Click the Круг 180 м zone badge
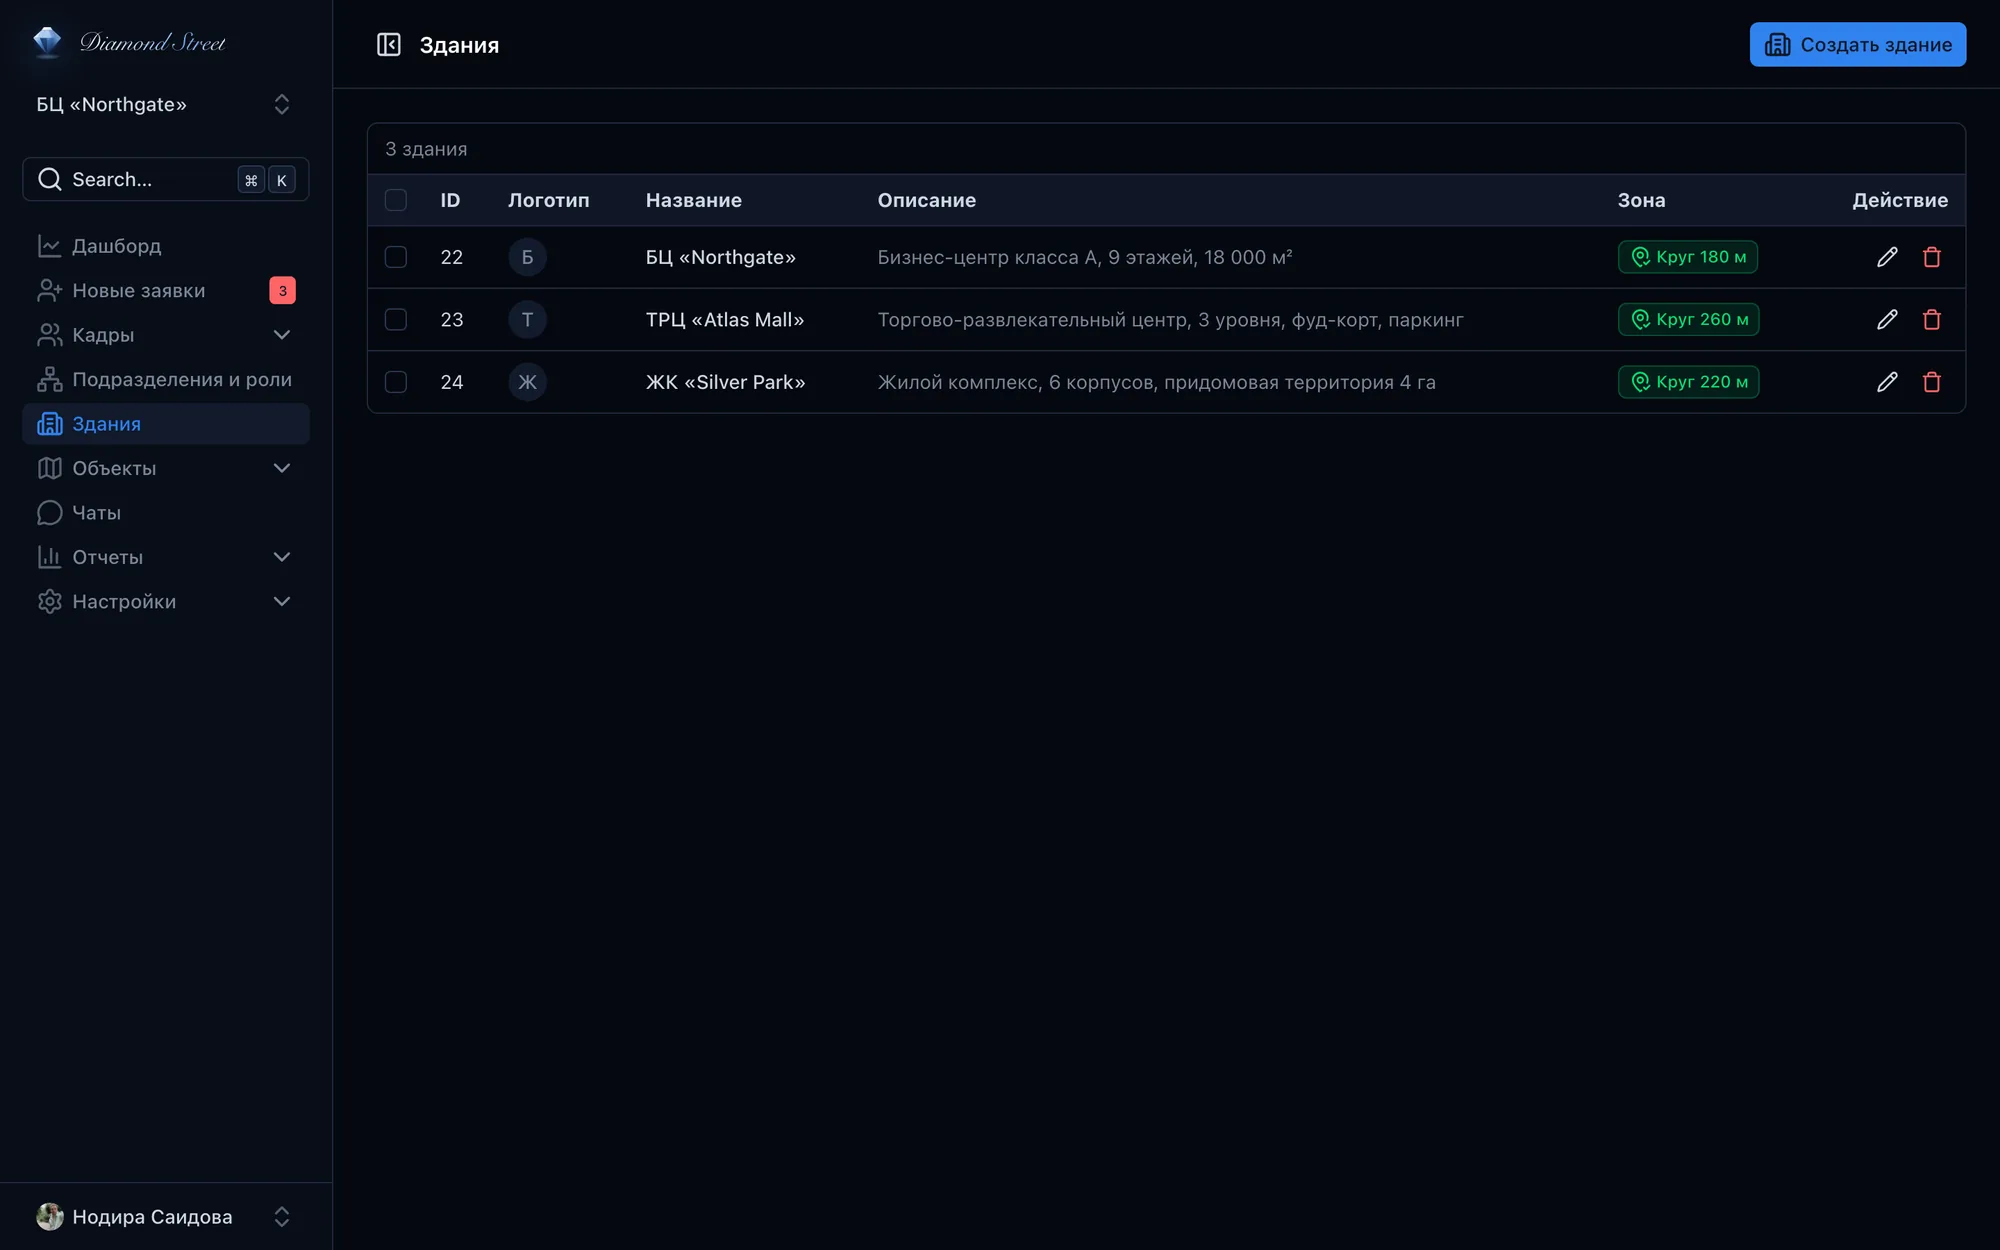This screenshot has width=2000, height=1250. click(x=1687, y=257)
